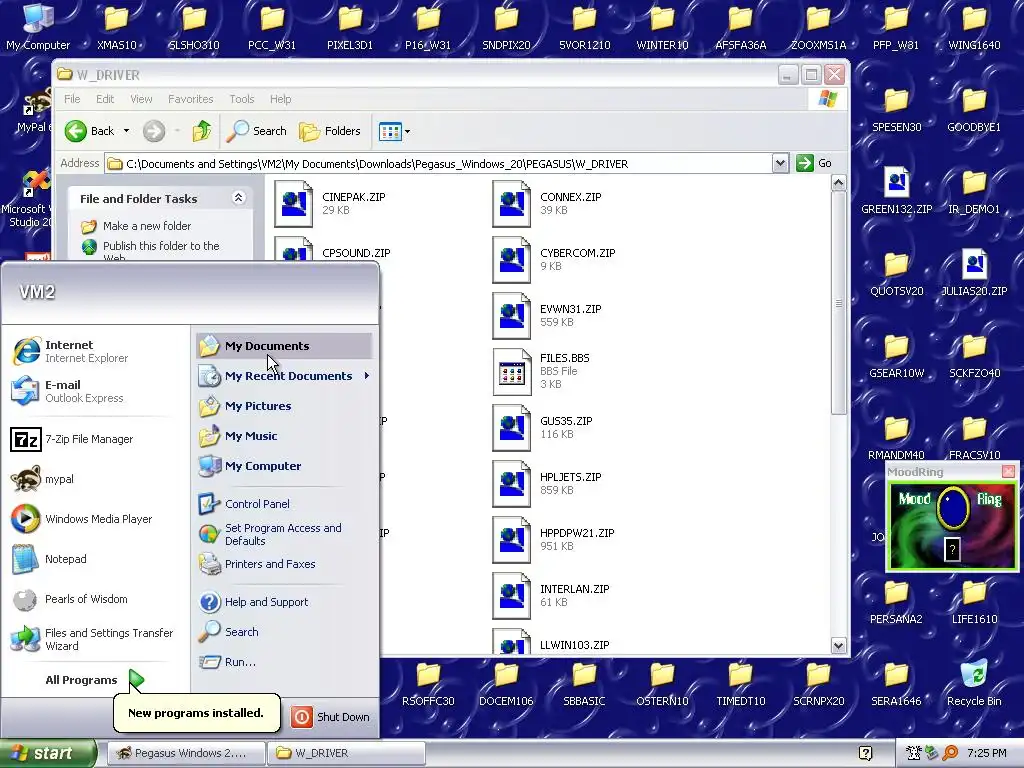Open My Computer from Start menu
Image resolution: width=1024 pixels, height=768 pixels.
[x=249, y=466]
